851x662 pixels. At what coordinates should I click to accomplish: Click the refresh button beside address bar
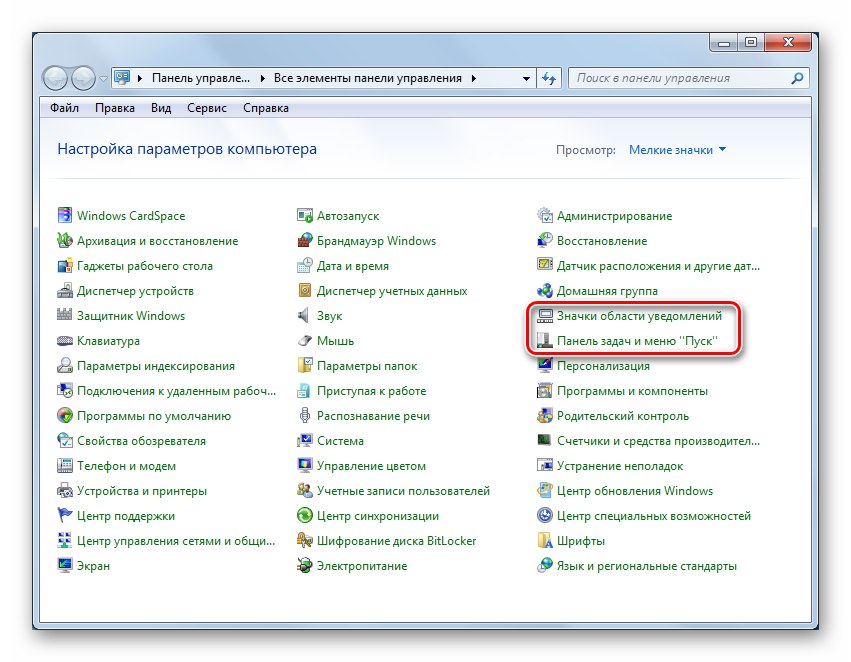tap(549, 79)
